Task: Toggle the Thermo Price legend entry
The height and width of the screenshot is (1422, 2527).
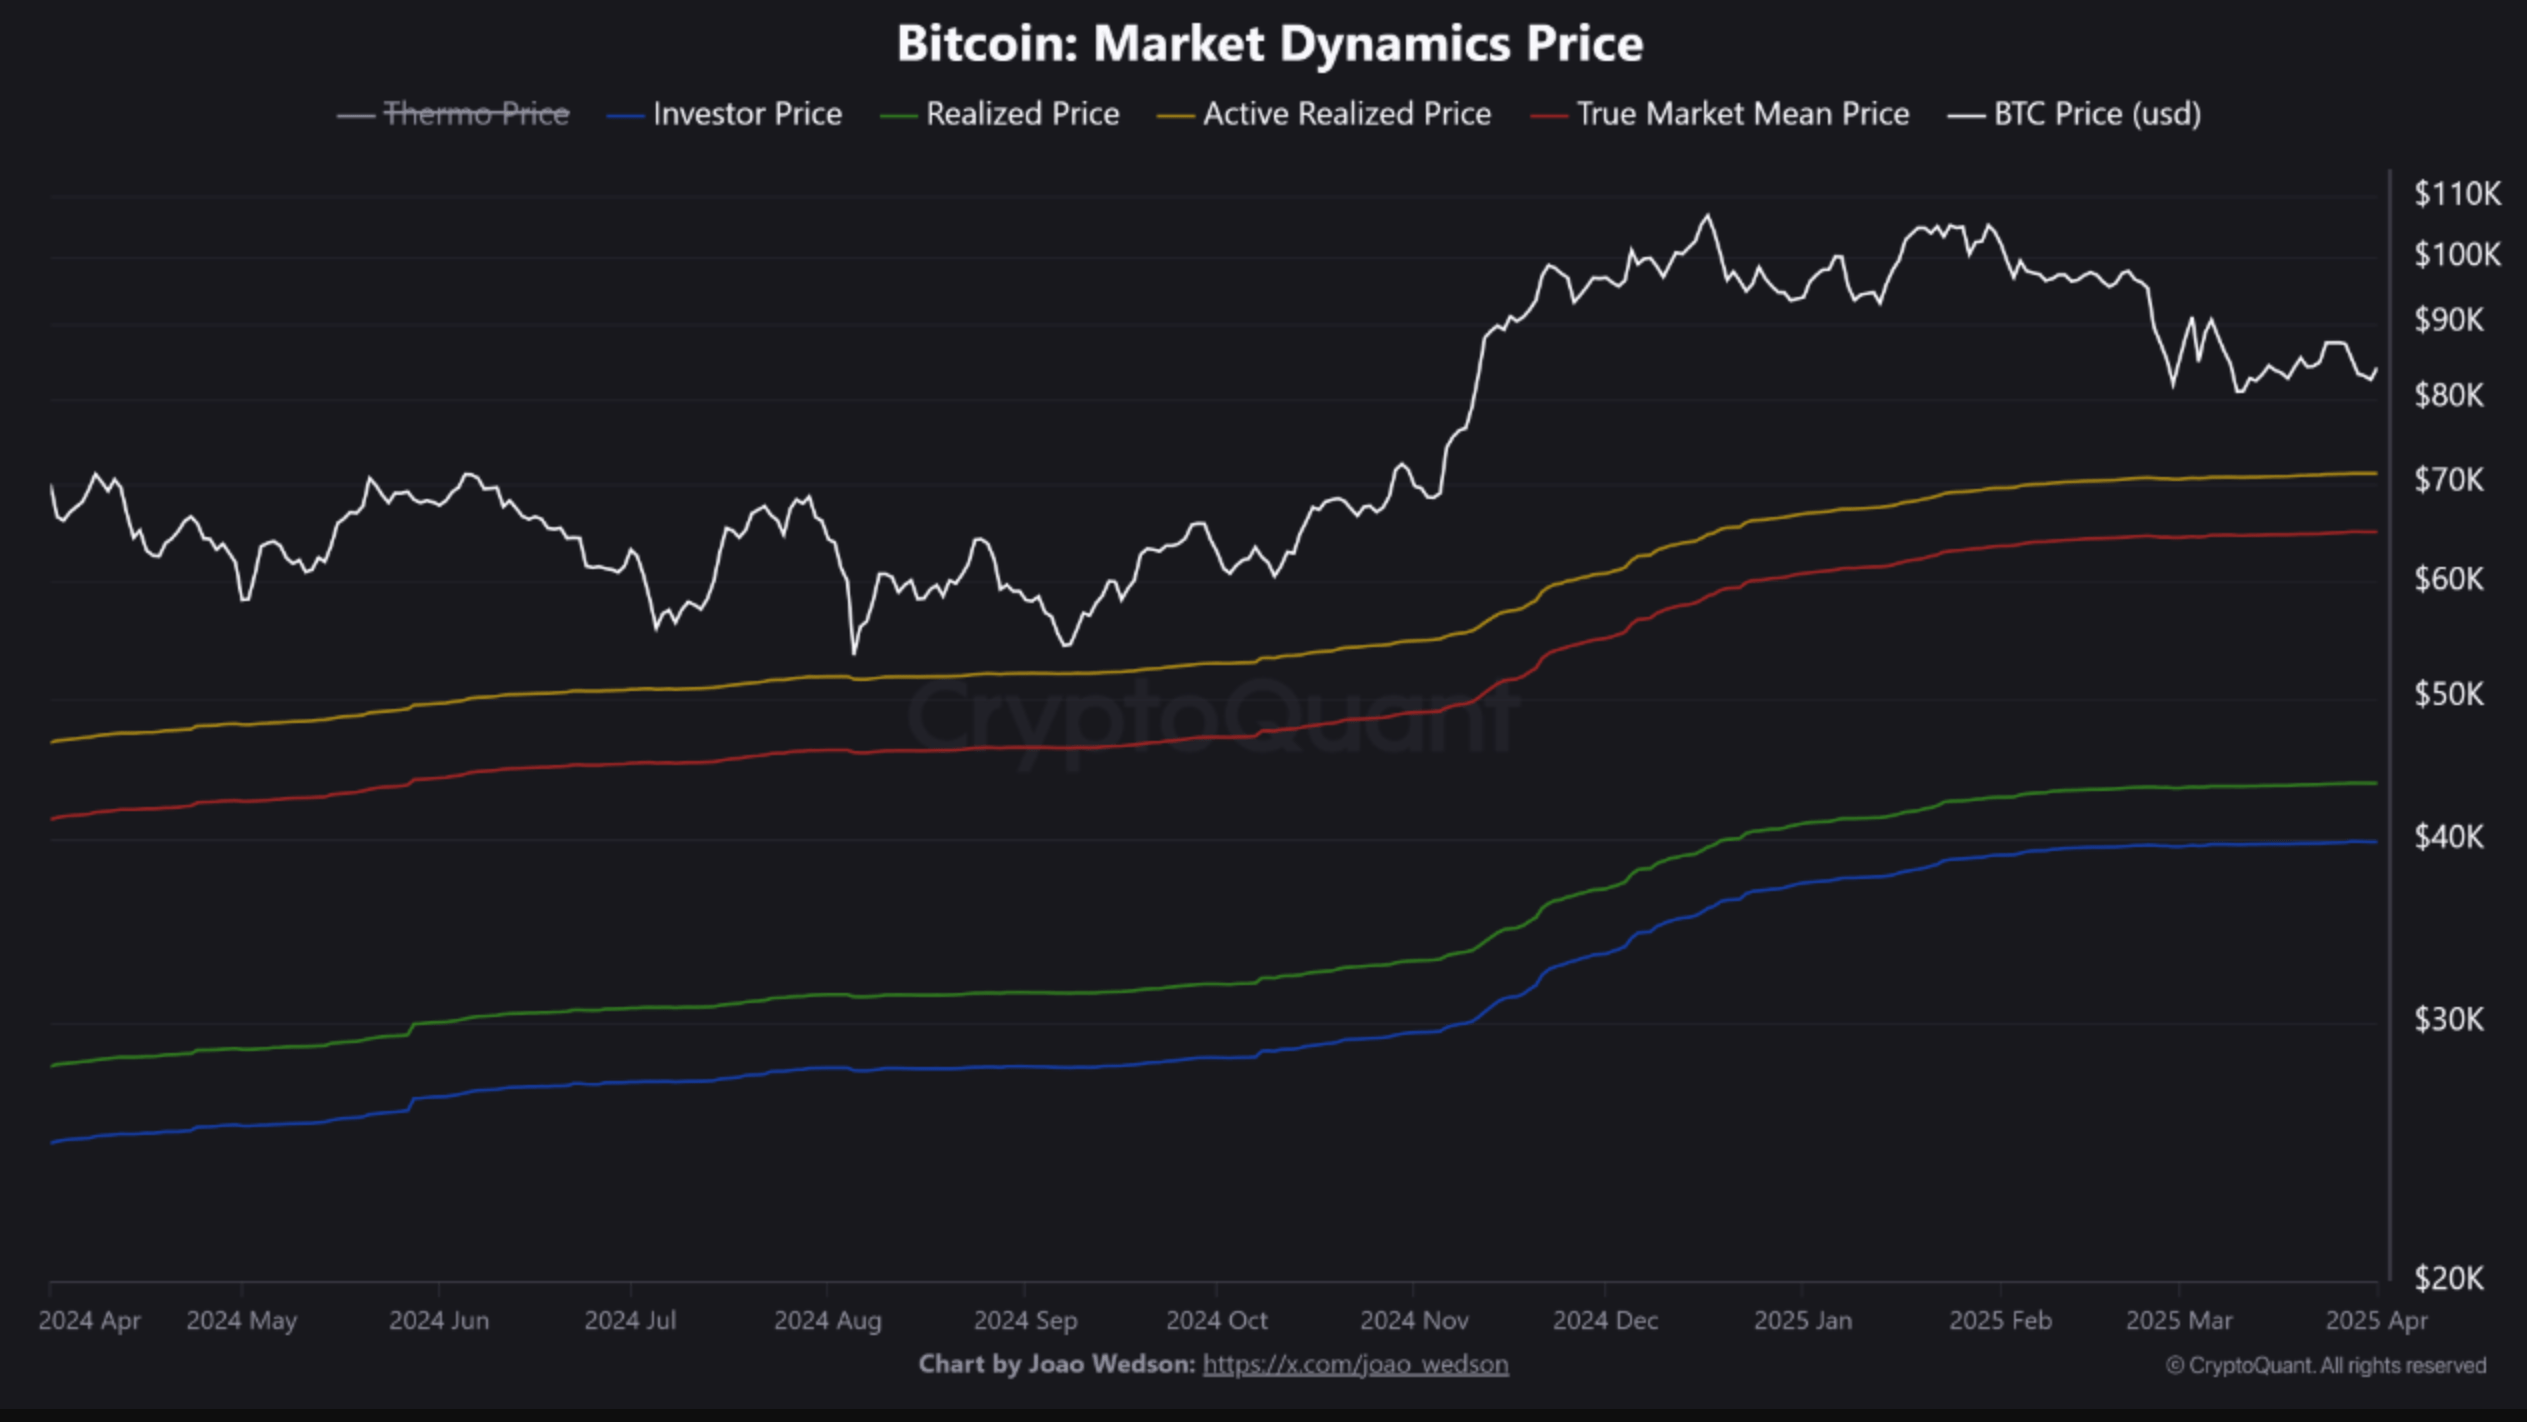Action: tap(476, 114)
